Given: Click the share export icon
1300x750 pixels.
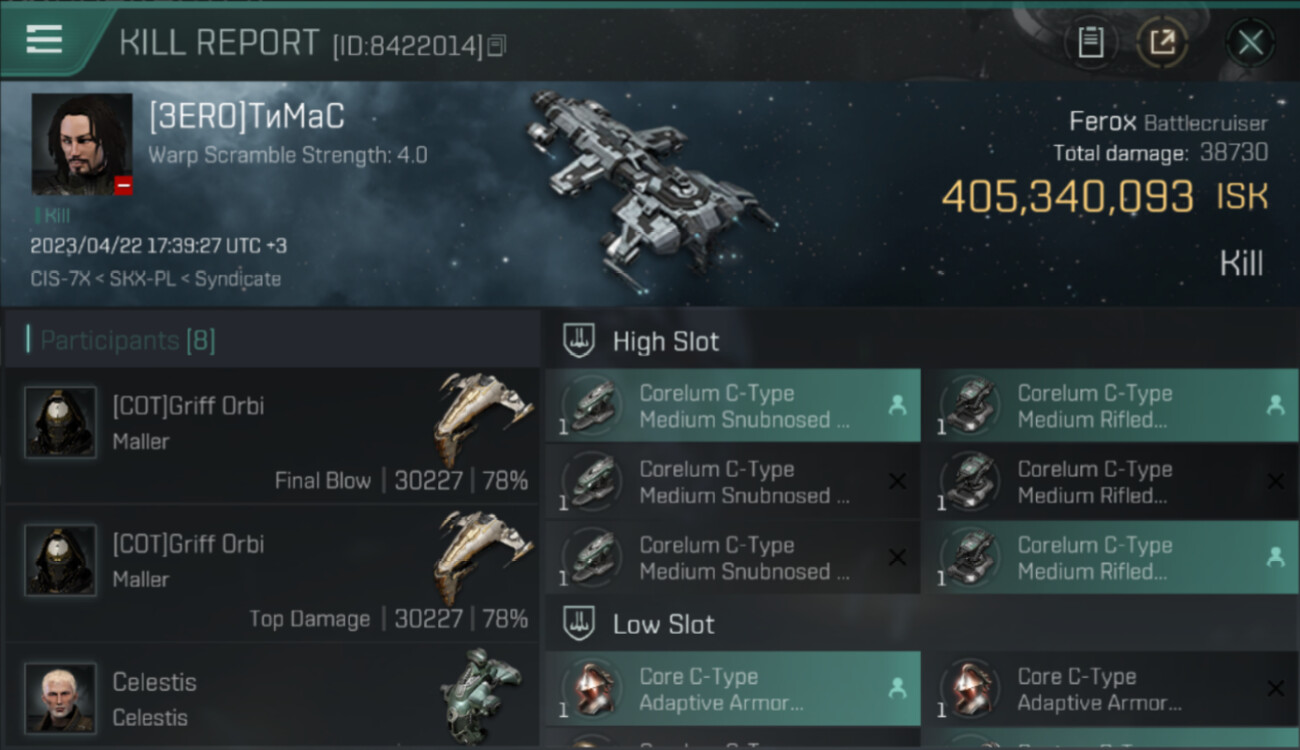Looking at the screenshot, I should click(x=1162, y=43).
